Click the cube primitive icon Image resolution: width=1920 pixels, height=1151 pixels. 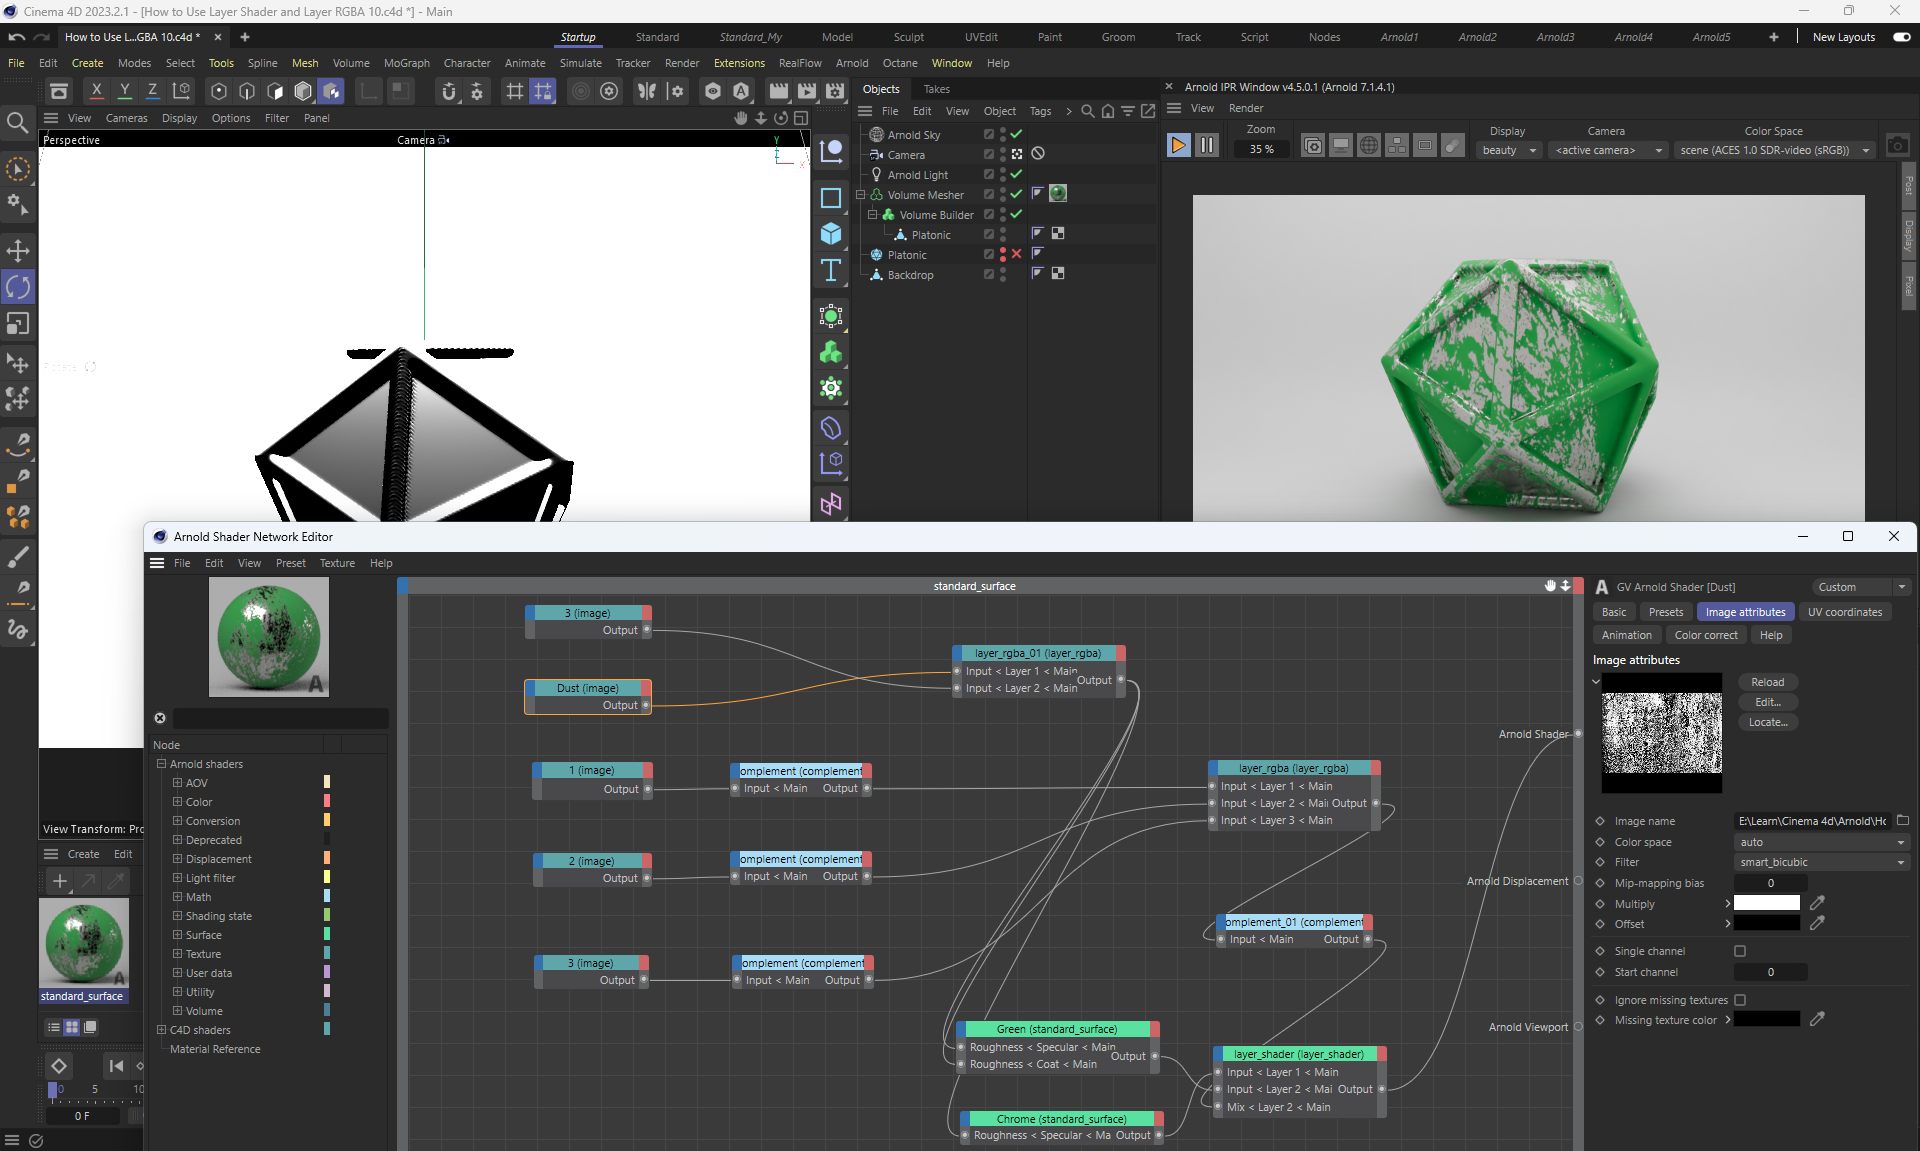[x=831, y=233]
